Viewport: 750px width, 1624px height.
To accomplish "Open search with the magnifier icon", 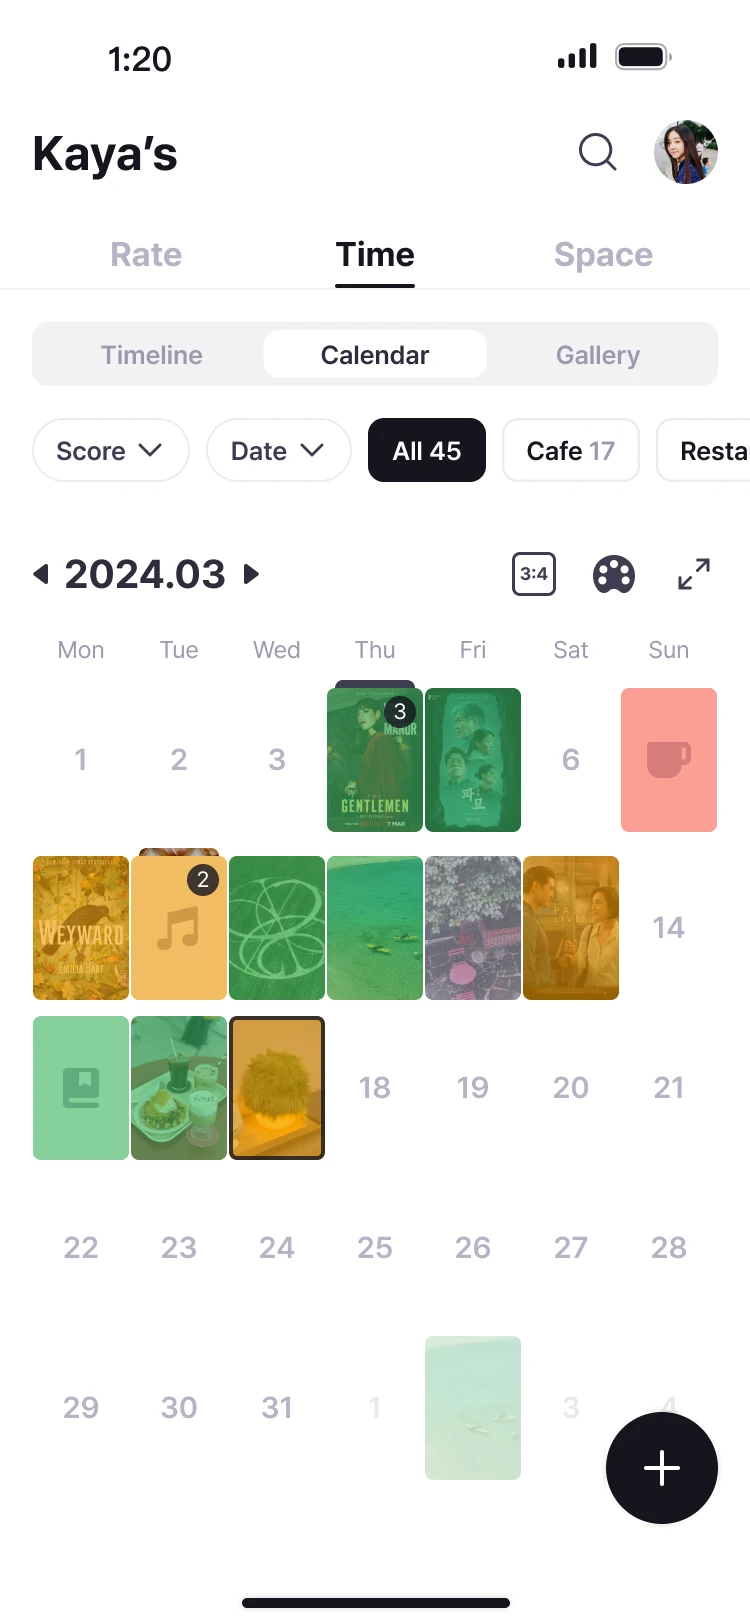I will (x=598, y=153).
